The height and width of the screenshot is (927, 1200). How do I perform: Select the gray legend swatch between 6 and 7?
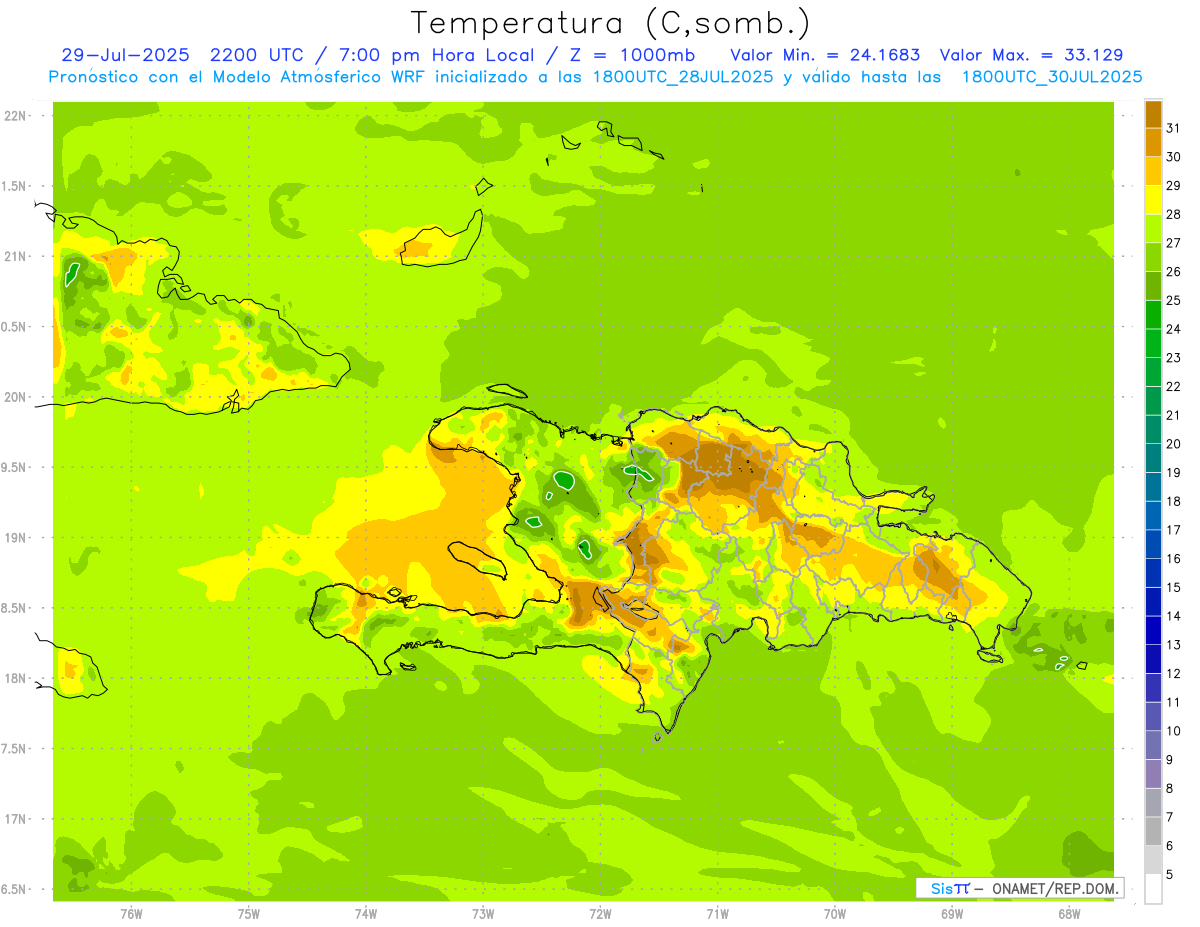click(1153, 831)
